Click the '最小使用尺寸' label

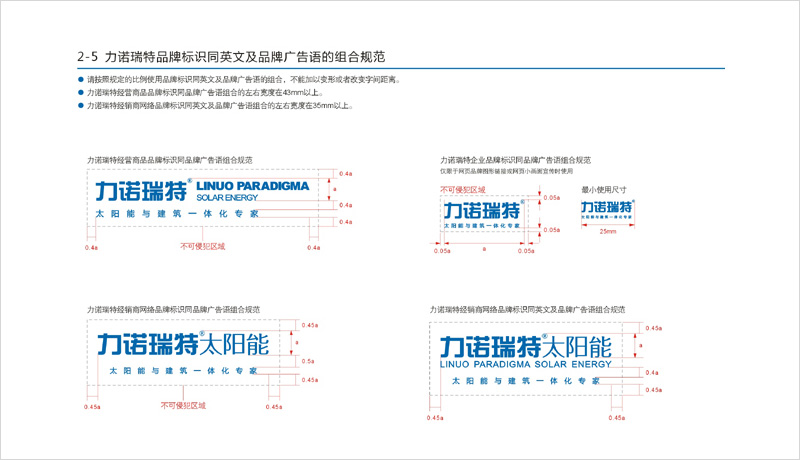[x=604, y=190]
